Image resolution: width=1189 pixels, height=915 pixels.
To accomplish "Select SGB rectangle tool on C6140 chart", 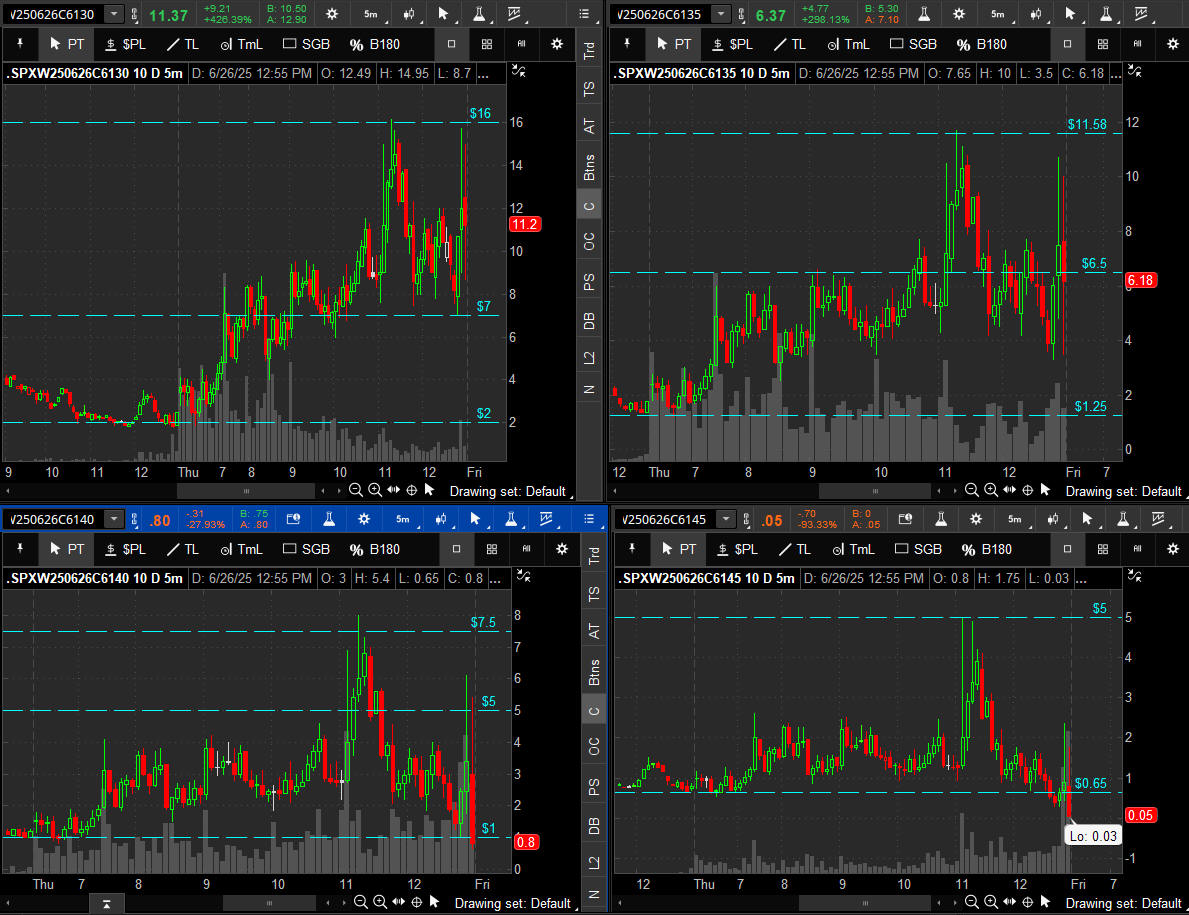I will point(306,549).
